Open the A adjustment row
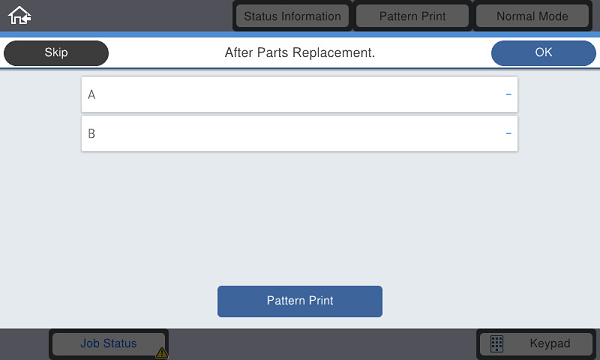 tap(300, 94)
